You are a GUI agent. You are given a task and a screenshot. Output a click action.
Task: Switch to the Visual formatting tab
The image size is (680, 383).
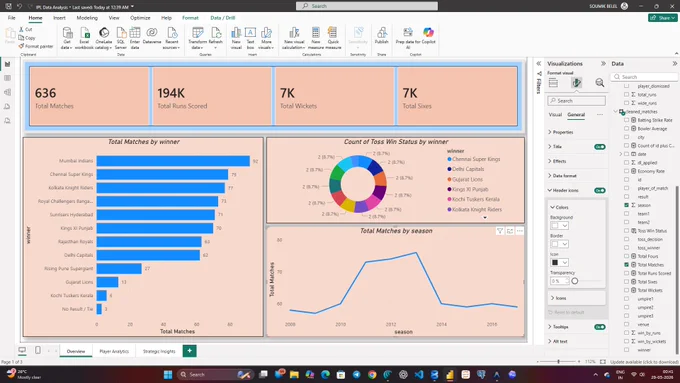pyautogui.click(x=555, y=115)
